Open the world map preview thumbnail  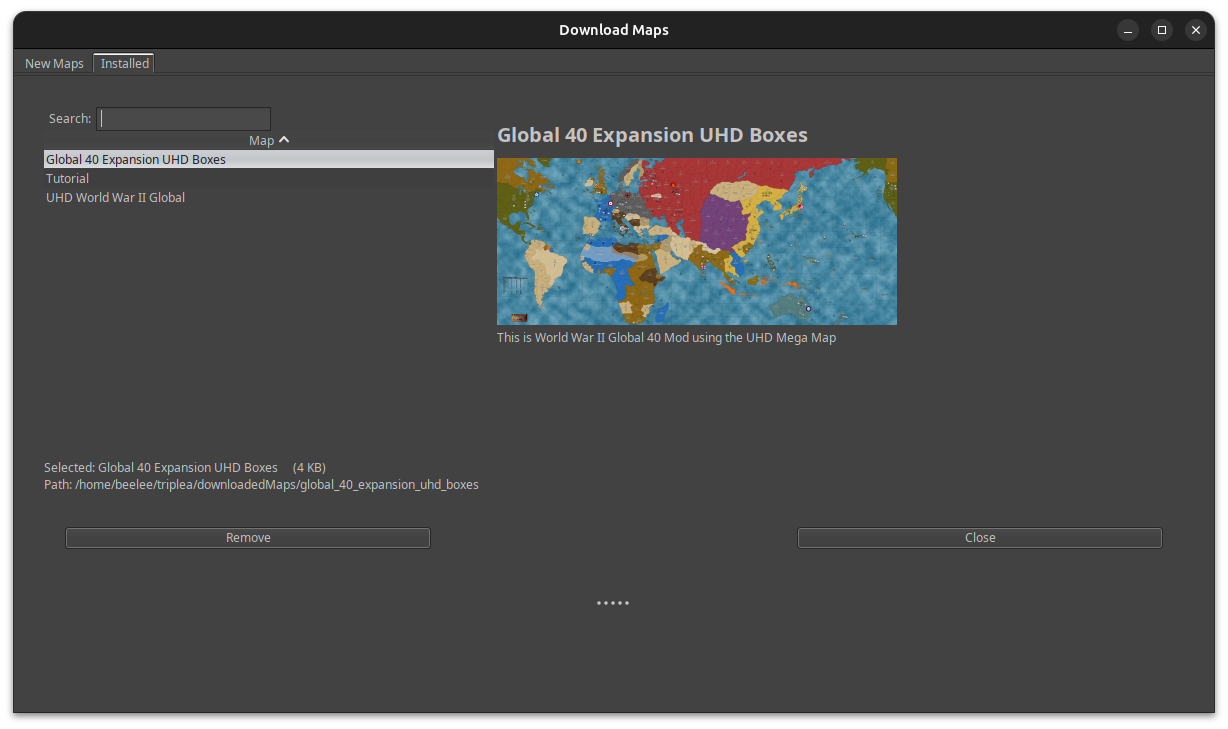(x=697, y=240)
